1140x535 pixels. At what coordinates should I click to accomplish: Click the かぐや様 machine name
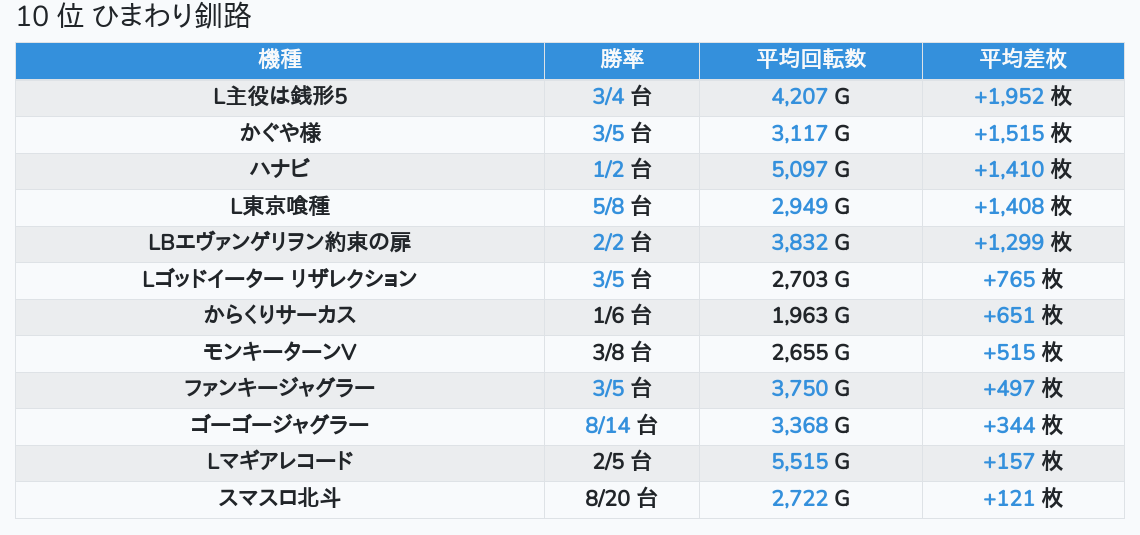click(280, 133)
